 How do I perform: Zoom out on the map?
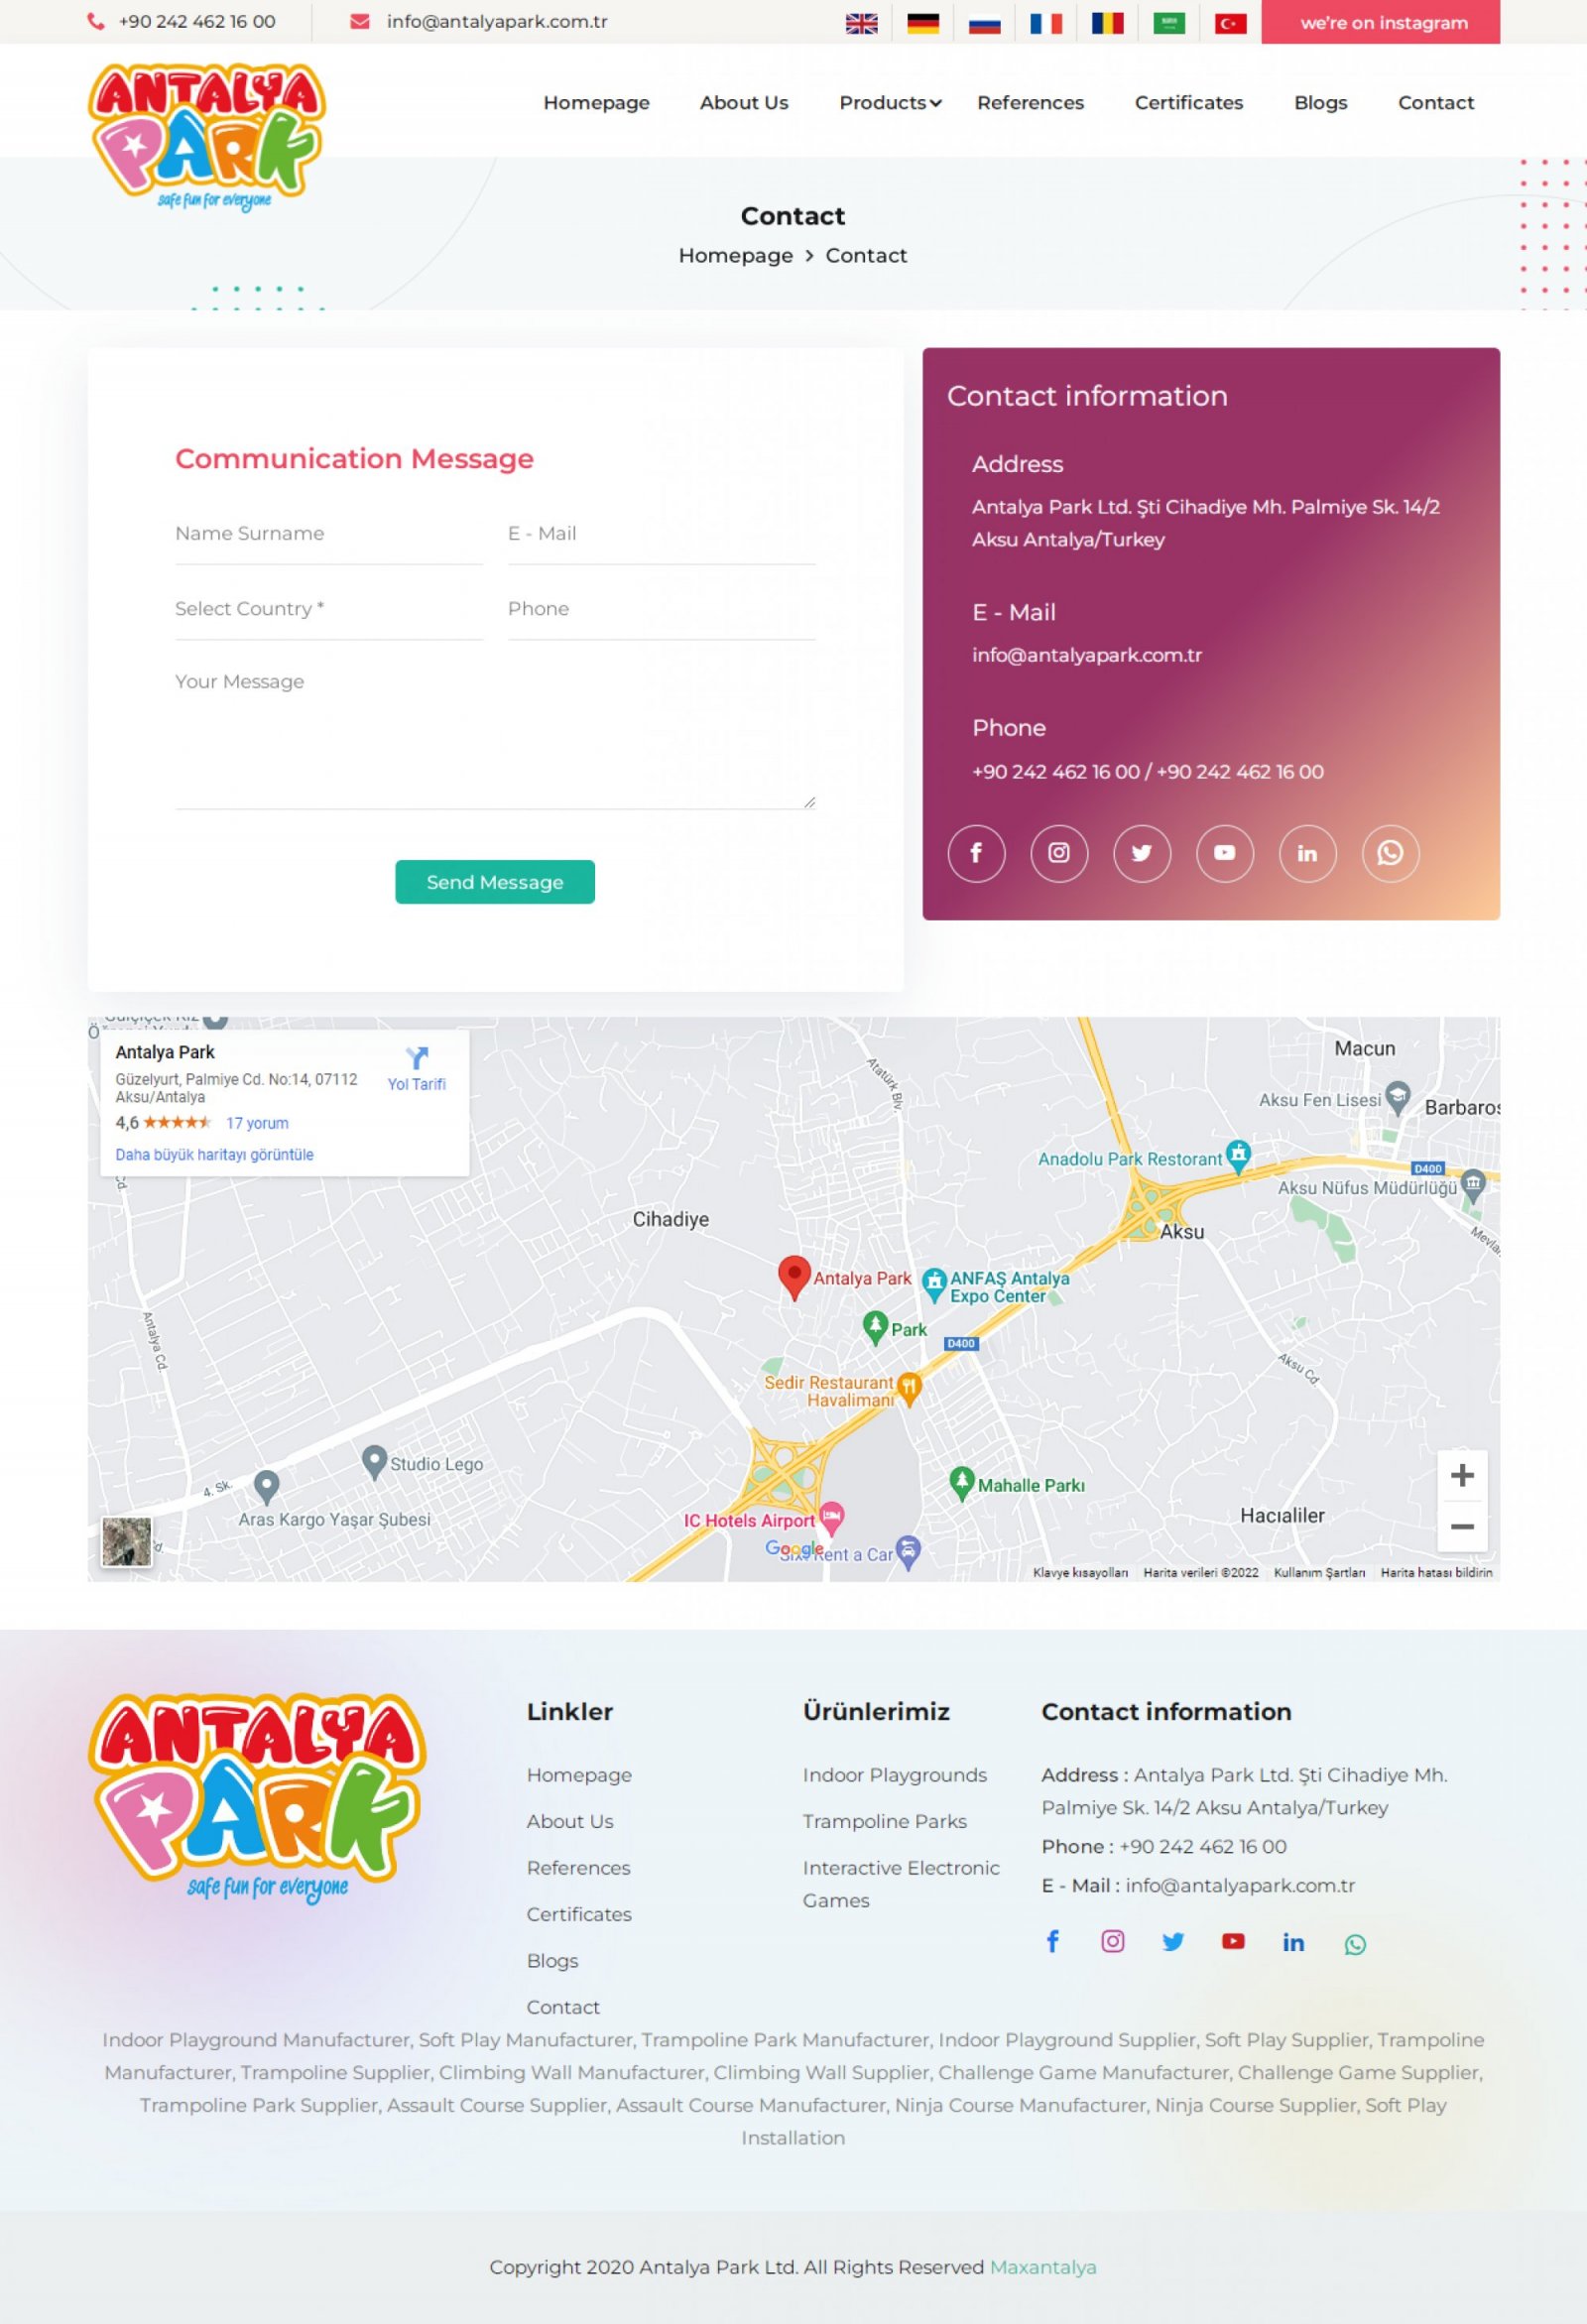pyautogui.click(x=1462, y=1526)
